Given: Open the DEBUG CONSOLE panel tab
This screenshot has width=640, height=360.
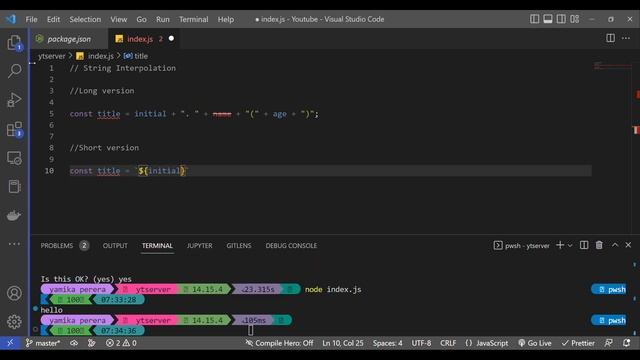Looking at the screenshot, I should 291,245.
